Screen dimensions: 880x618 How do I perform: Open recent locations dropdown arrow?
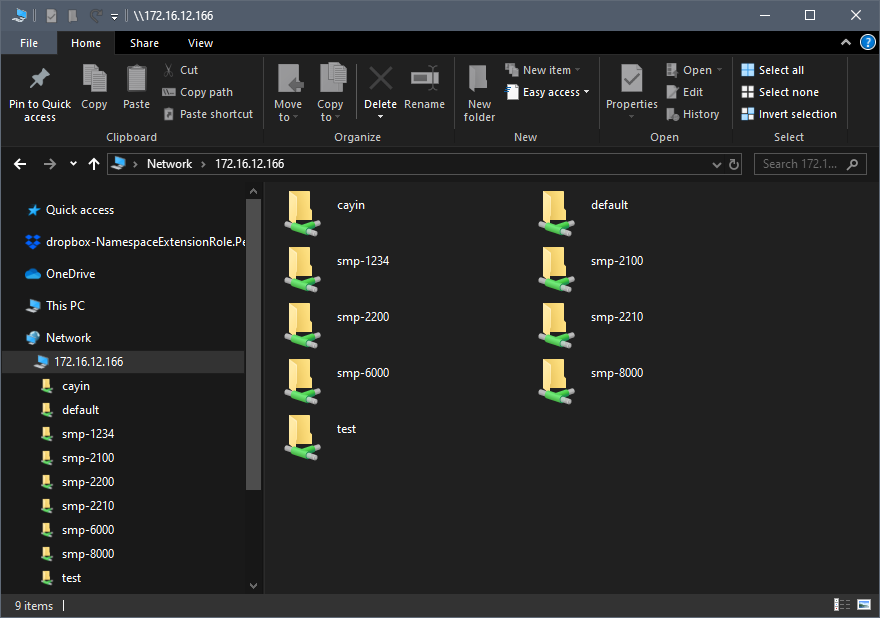click(73, 164)
